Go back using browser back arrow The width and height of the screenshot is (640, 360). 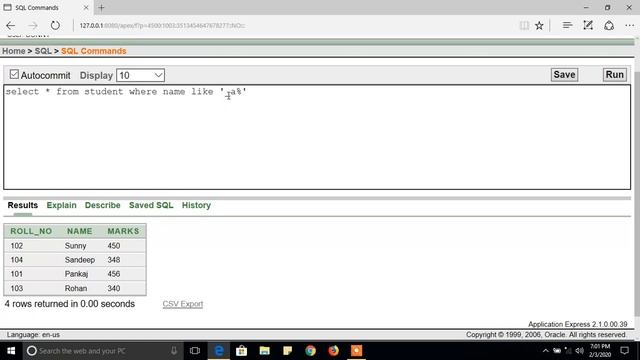[11, 25]
